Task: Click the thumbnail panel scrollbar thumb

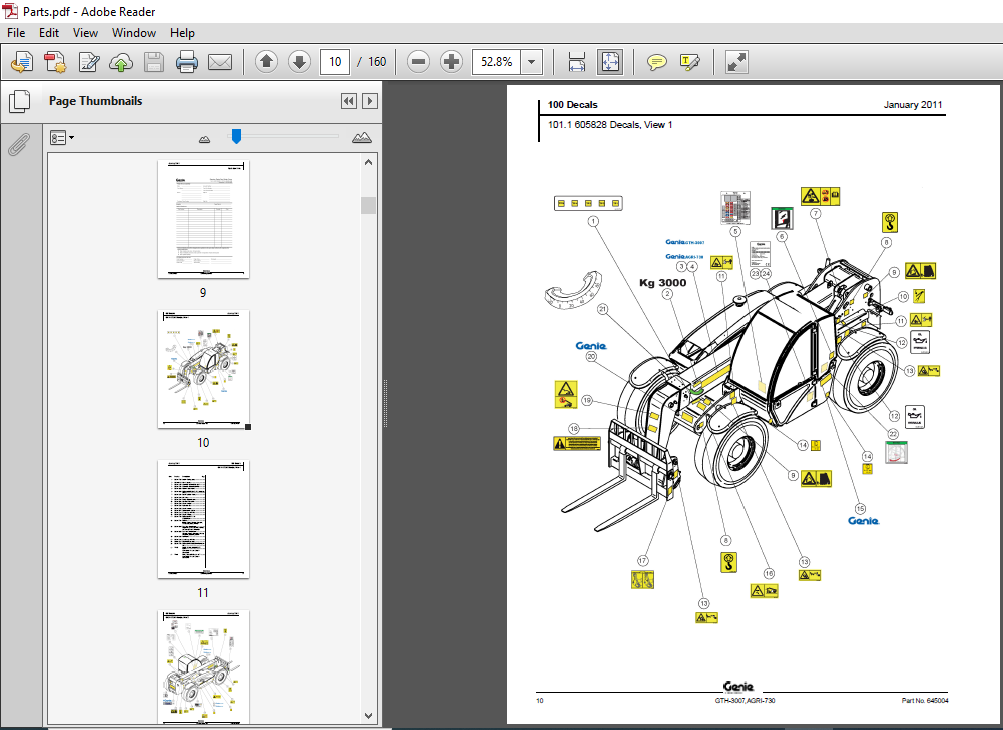Action: 368,205
